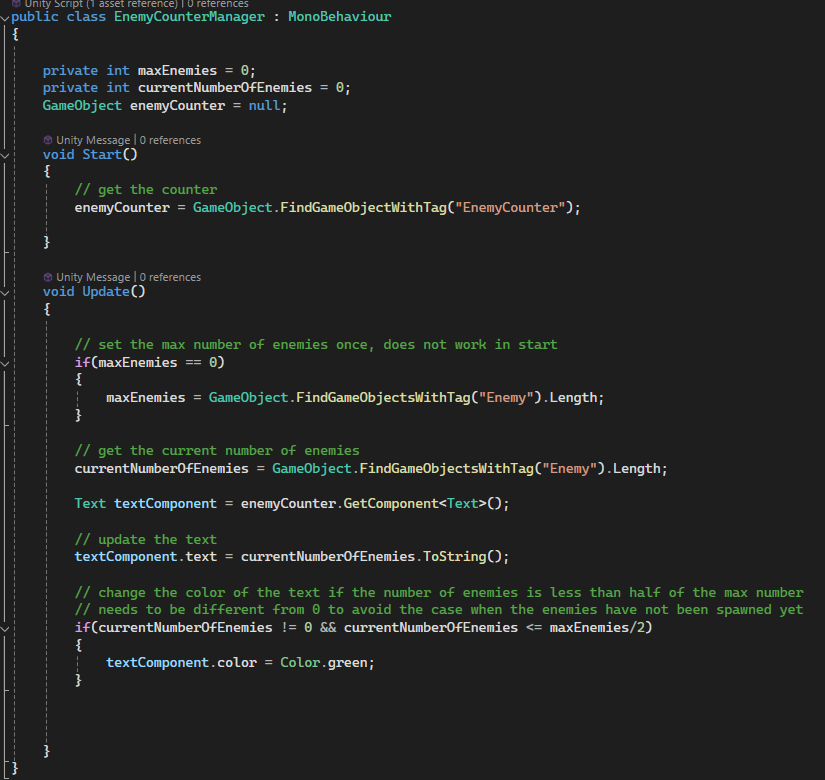Click Length on the maxEnemies assignment line
This screenshot has height=780, width=825.
[x=574, y=397]
